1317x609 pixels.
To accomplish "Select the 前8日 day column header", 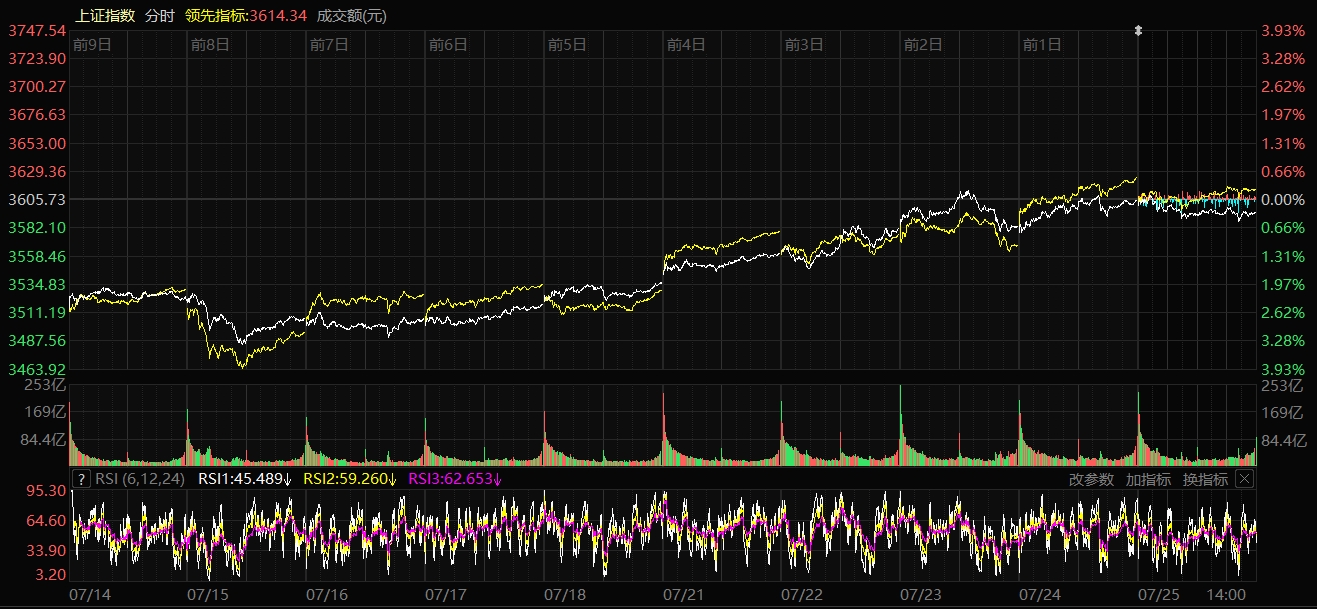I will pos(210,44).
